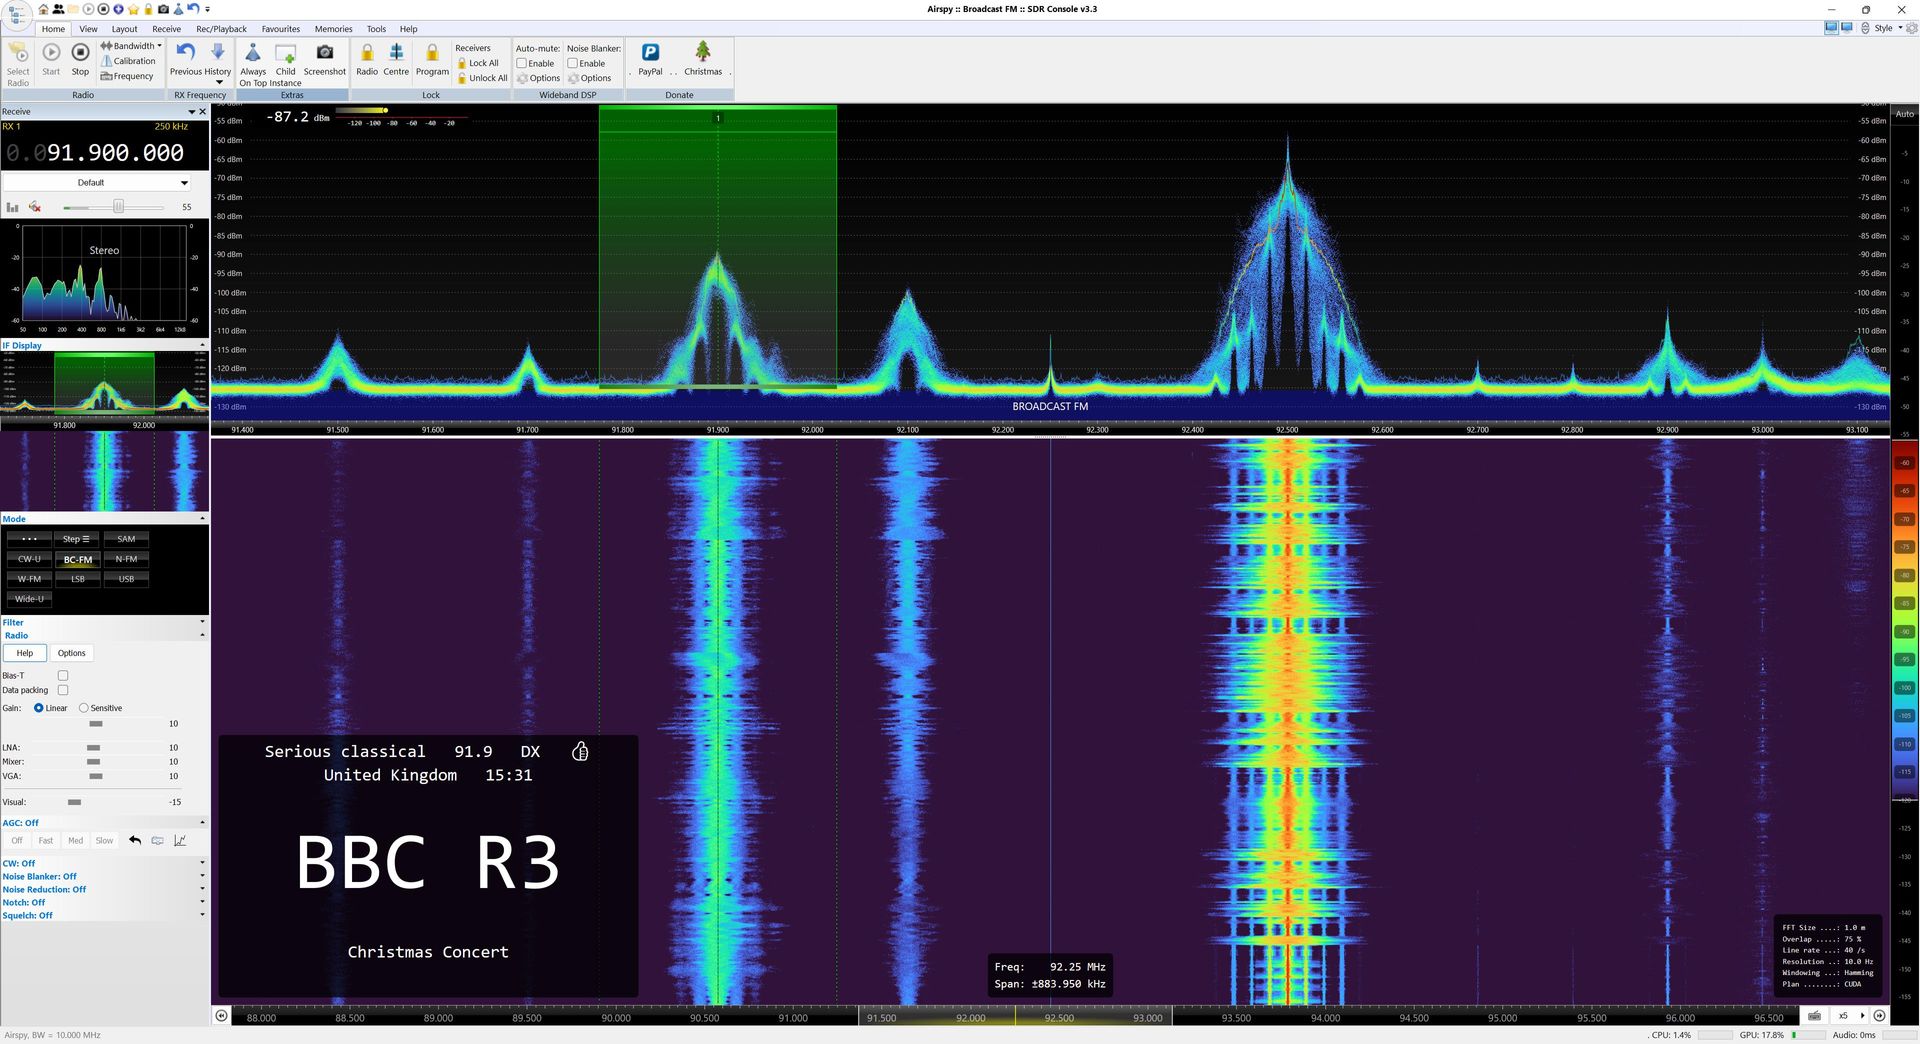Select the Sensitive gain radio button
Image resolution: width=1920 pixels, height=1044 pixels.
pos(85,707)
